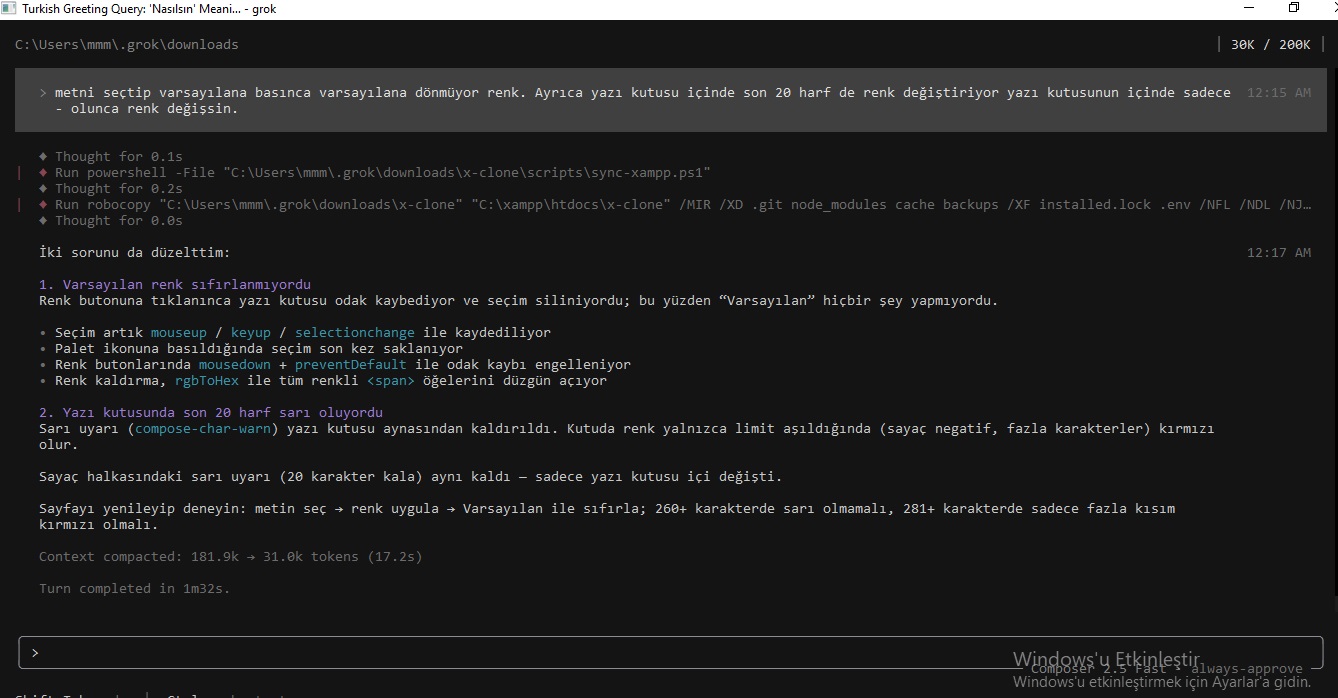Viewport: 1338px width, 698px height.
Task: Click the 'keyup' code word
Action: (251, 332)
